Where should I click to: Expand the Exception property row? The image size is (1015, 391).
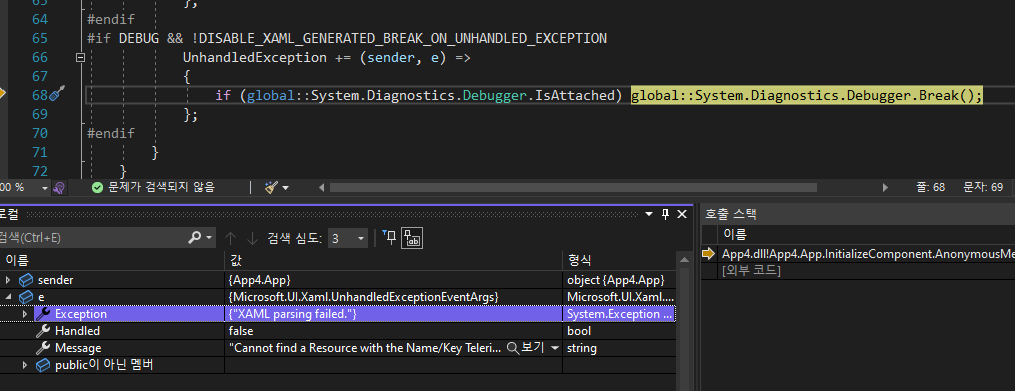coord(26,314)
